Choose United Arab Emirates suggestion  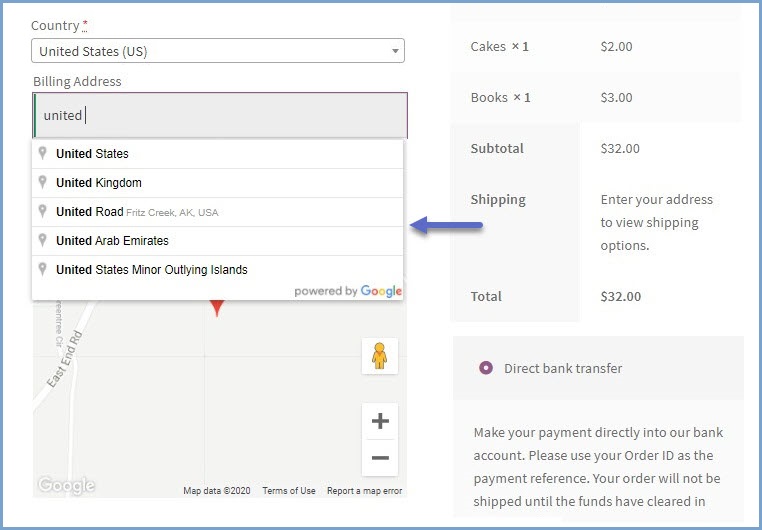[112, 241]
